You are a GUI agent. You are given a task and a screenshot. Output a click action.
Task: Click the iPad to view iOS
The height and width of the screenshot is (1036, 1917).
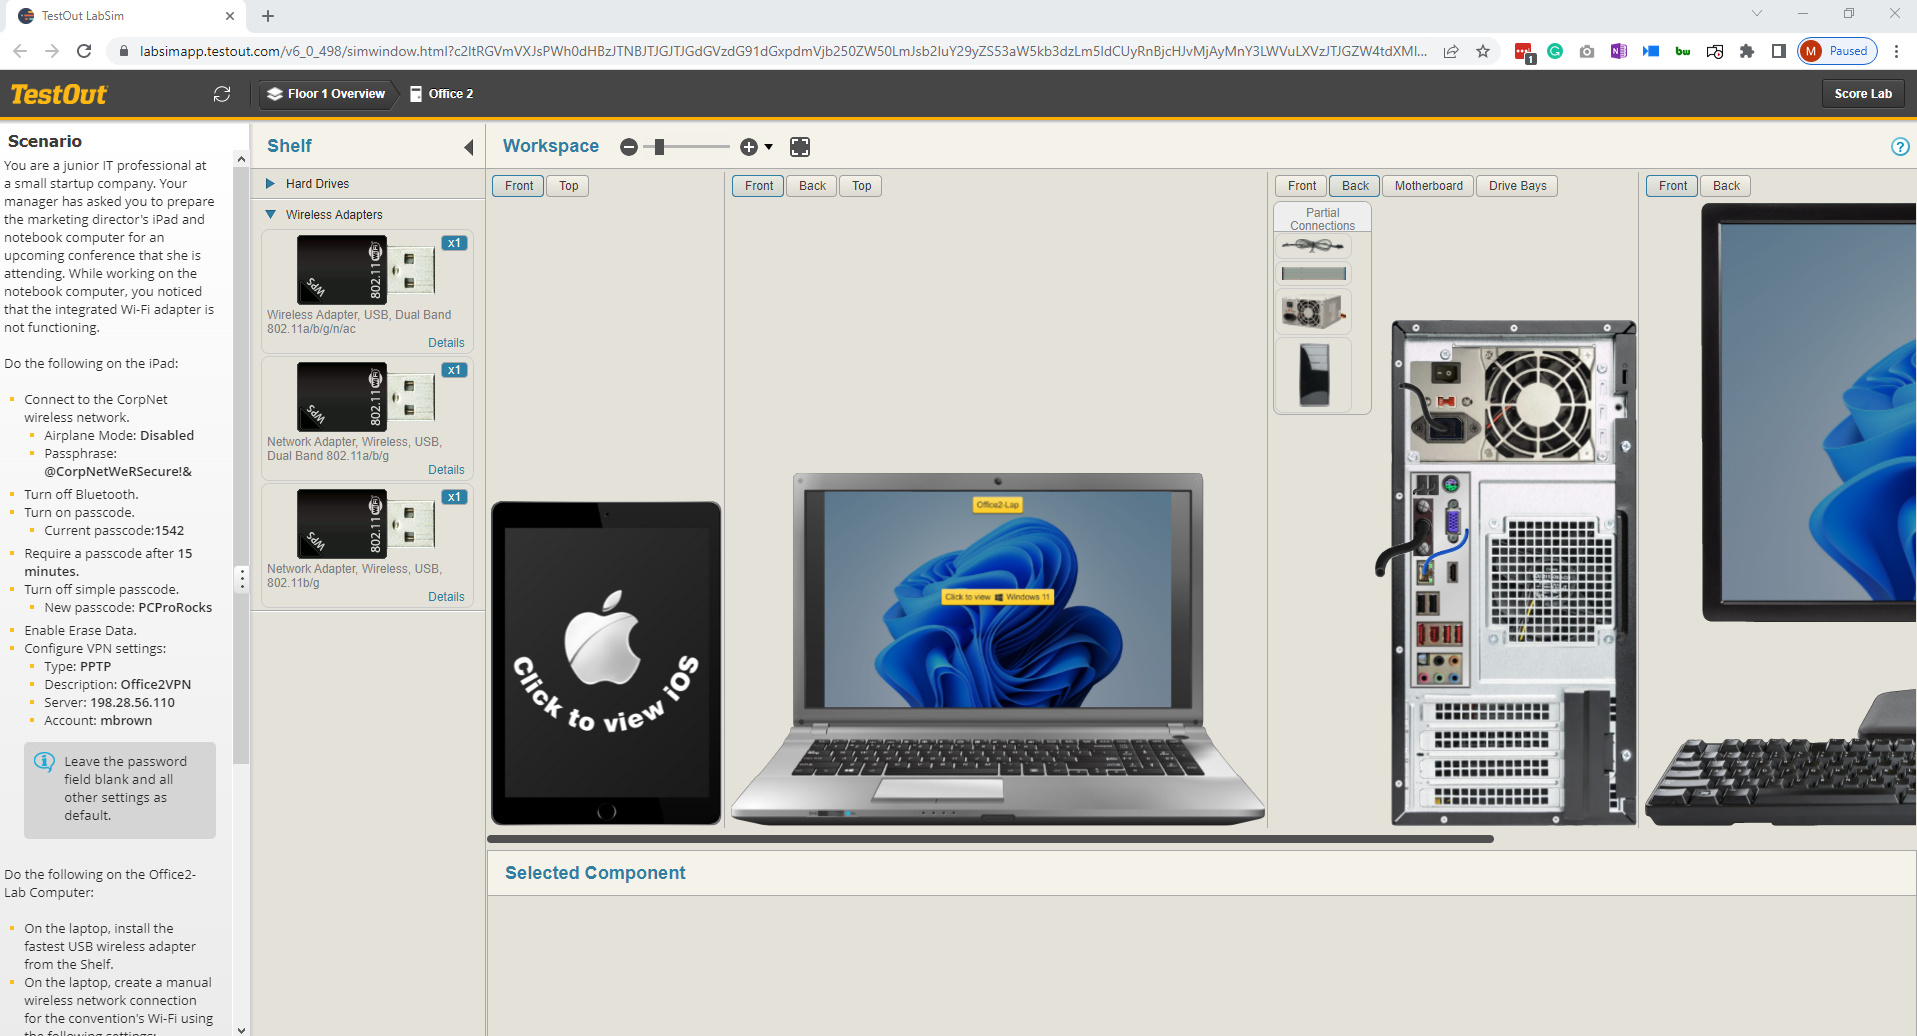point(606,664)
